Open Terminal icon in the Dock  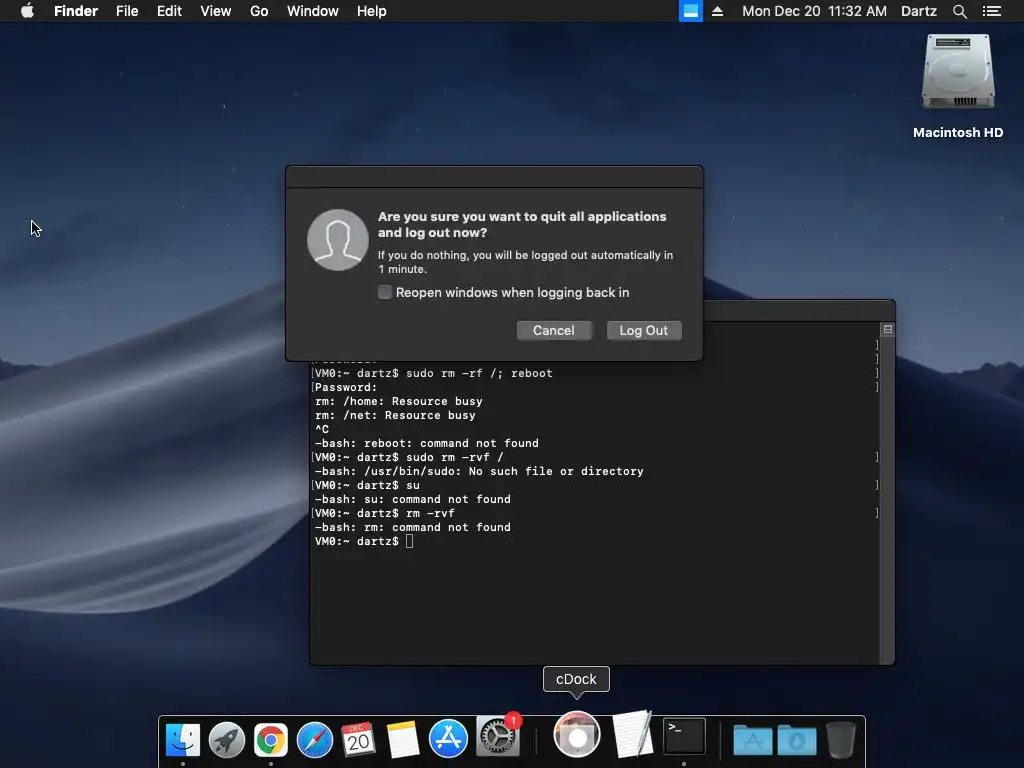[684, 736]
